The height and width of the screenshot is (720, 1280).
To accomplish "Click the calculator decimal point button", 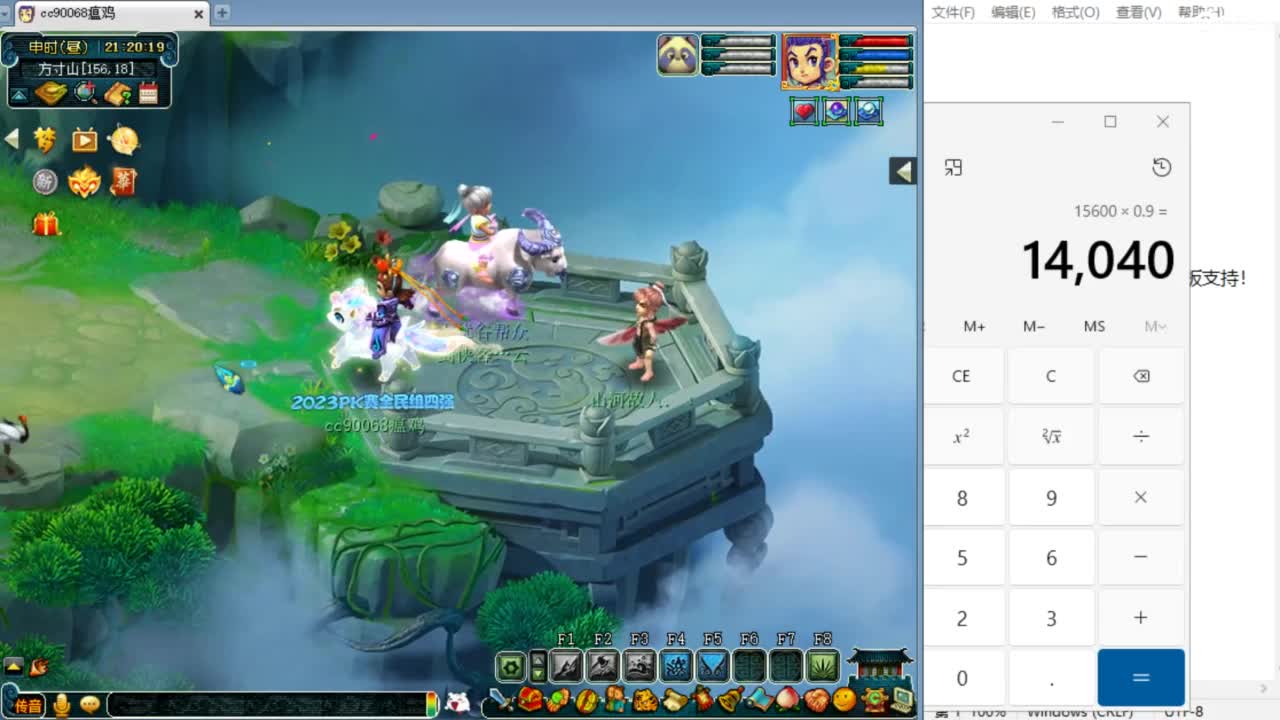I will (1050, 678).
